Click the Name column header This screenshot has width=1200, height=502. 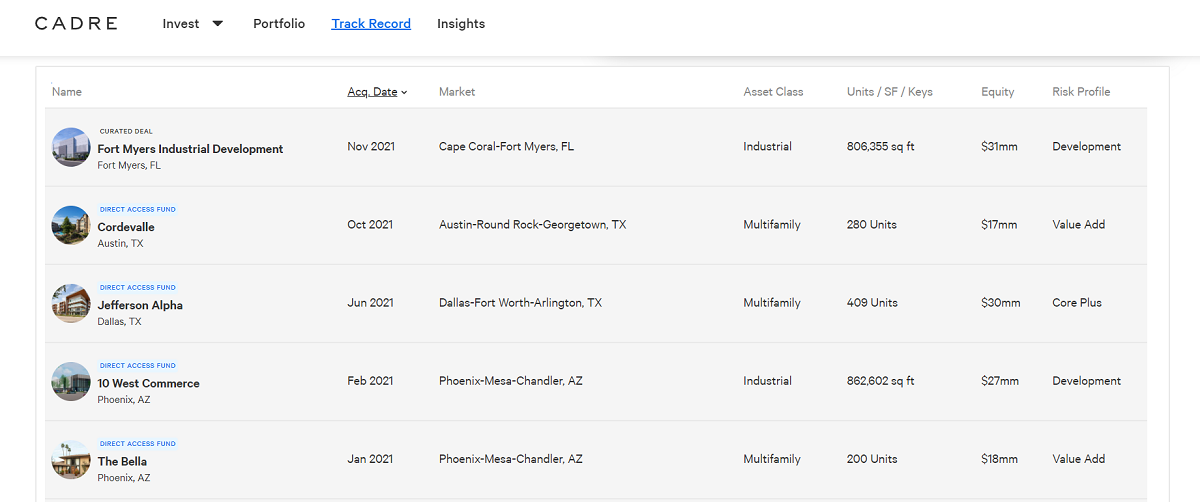[x=67, y=92]
